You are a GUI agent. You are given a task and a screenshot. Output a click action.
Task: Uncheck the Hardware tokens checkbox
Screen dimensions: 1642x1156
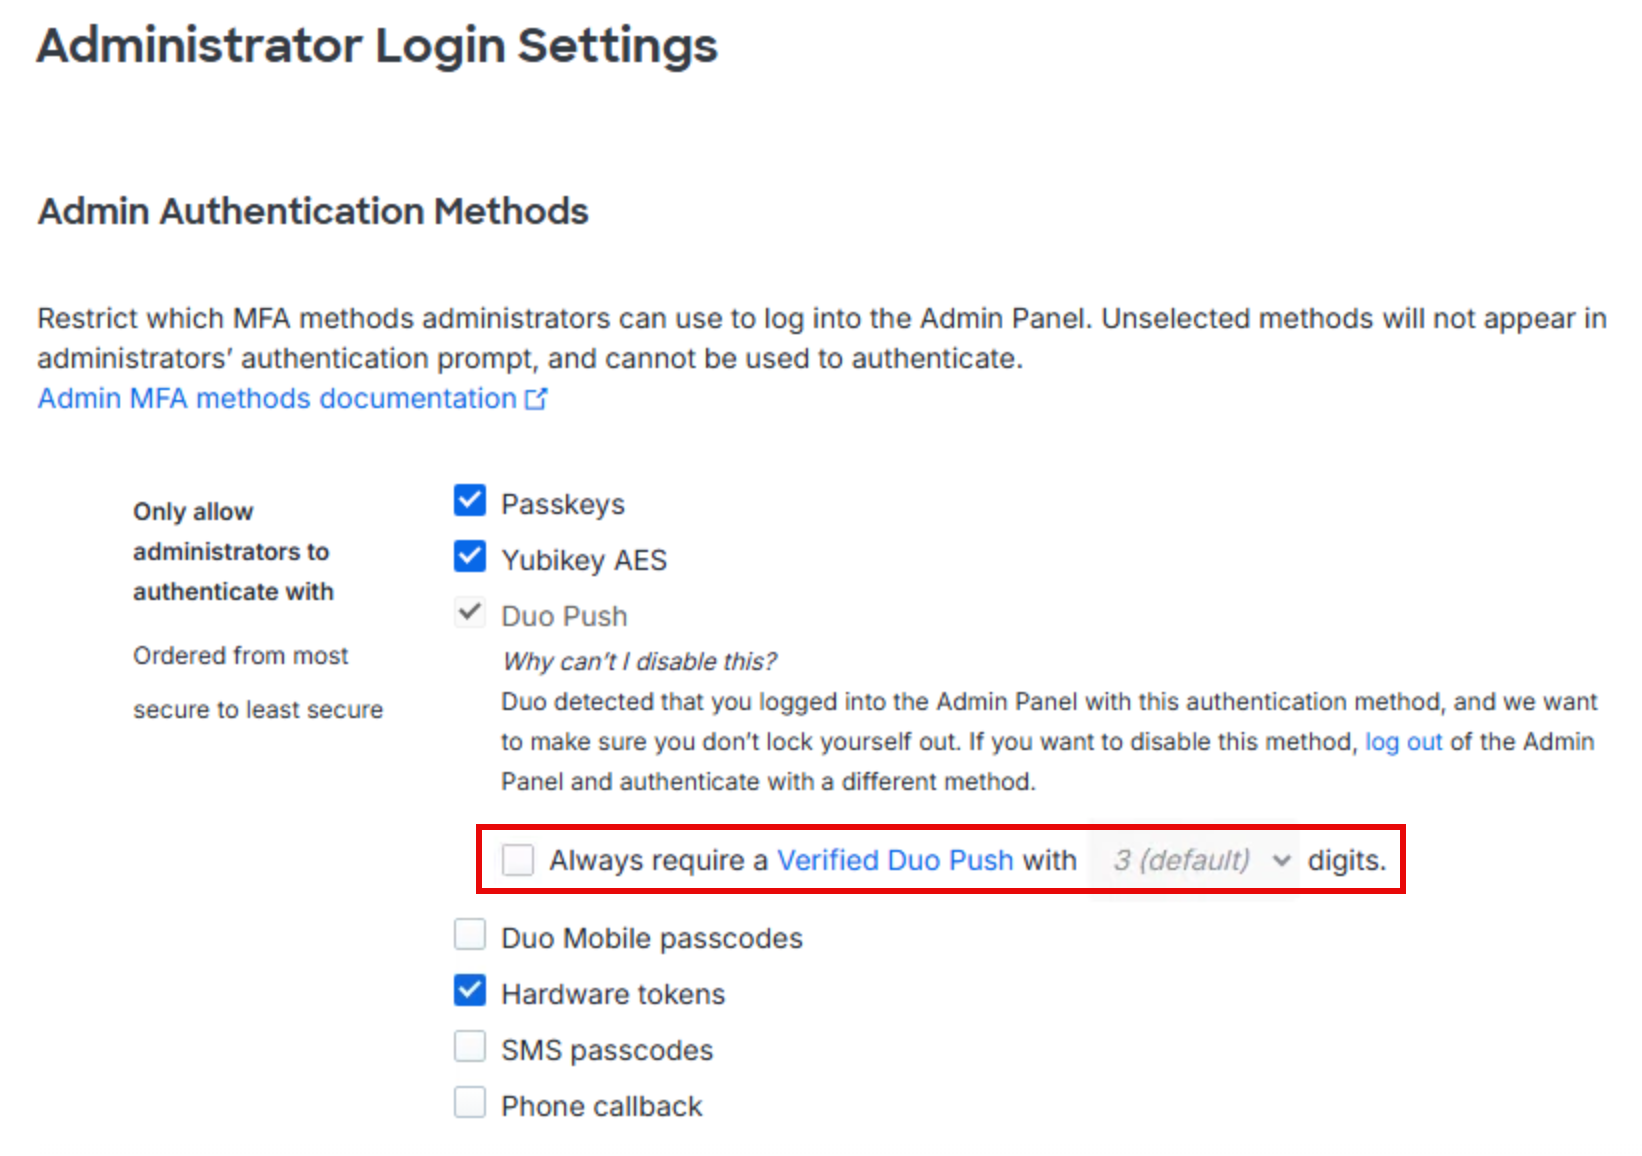470,991
